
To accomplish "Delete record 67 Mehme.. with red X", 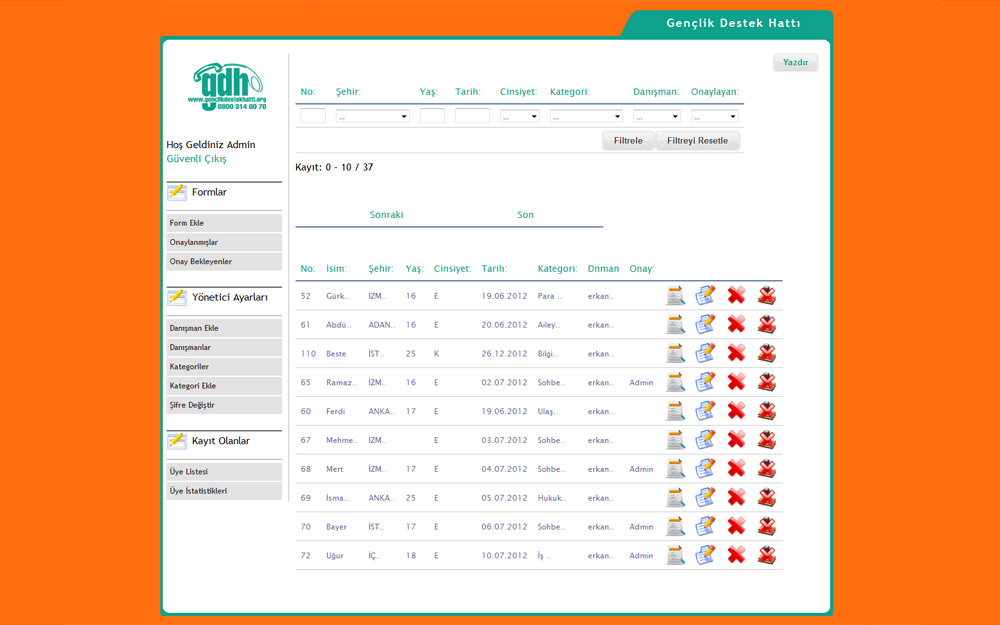I will click(x=737, y=440).
